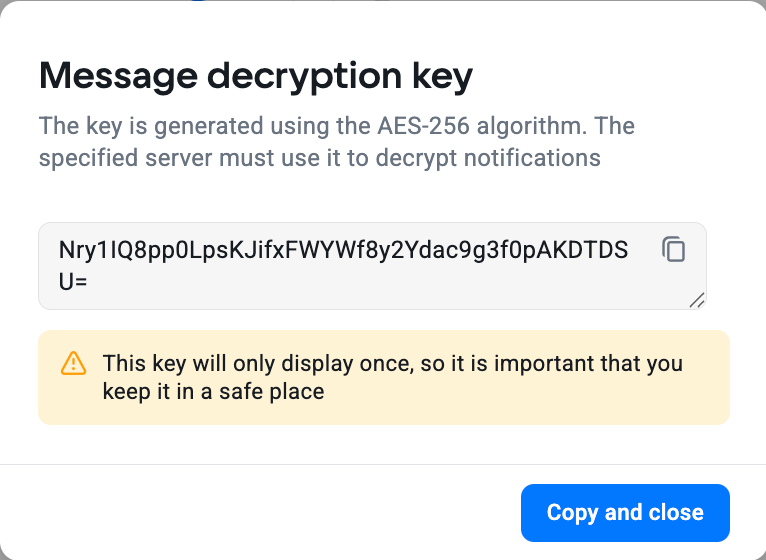Click the yellow warning triangle icon
Image resolution: width=766 pixels, height=560 pixels.
click(73, 363)
